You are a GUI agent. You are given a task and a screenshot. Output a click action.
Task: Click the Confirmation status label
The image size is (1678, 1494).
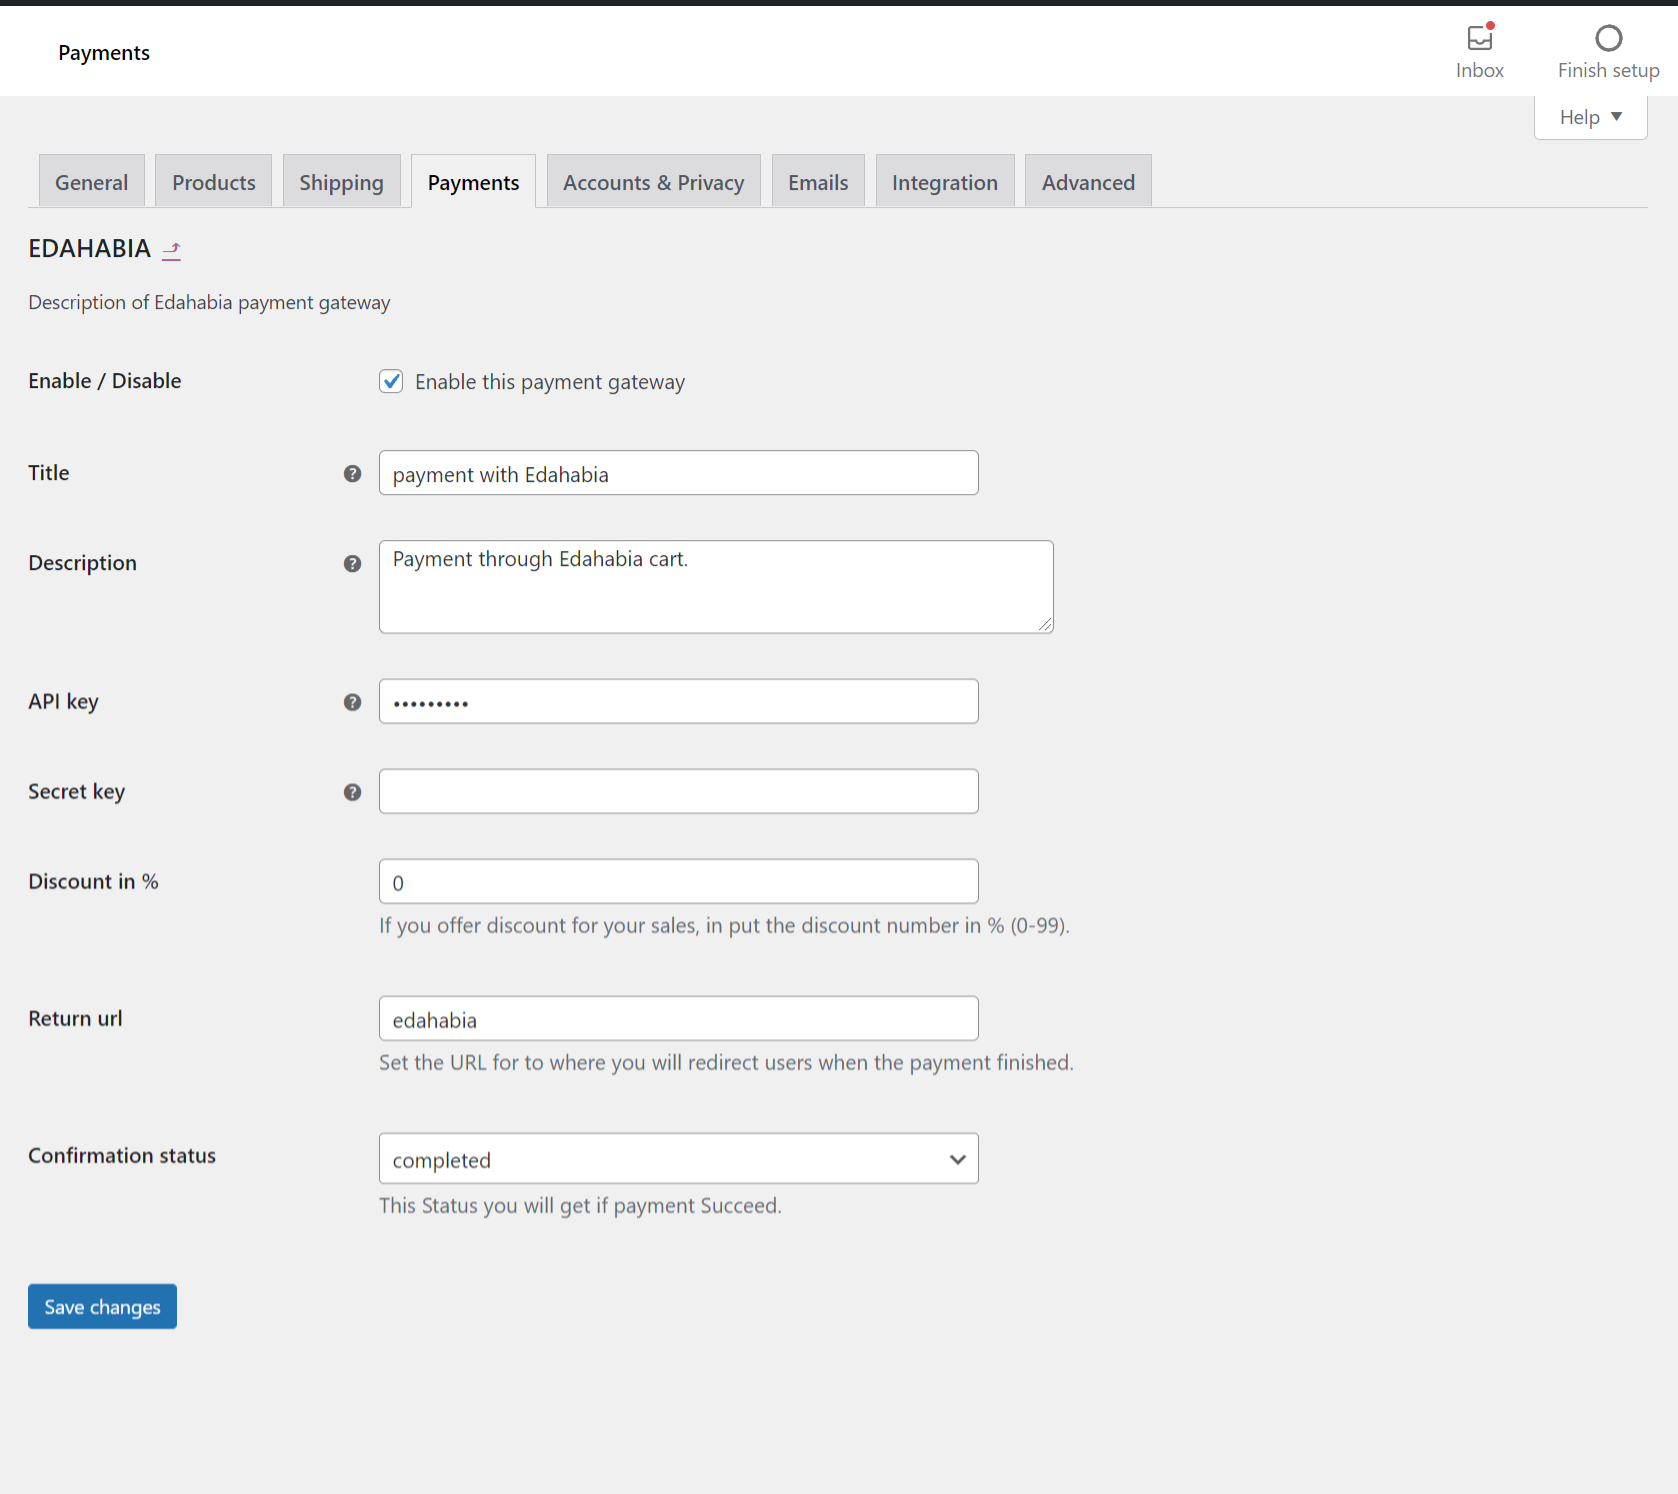click(x=122, y=1155)
